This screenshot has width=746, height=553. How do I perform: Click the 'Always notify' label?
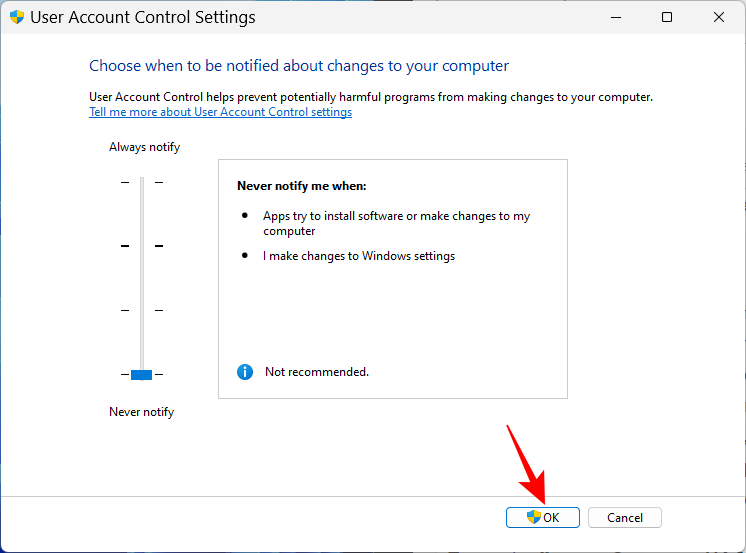pos(144,147)
